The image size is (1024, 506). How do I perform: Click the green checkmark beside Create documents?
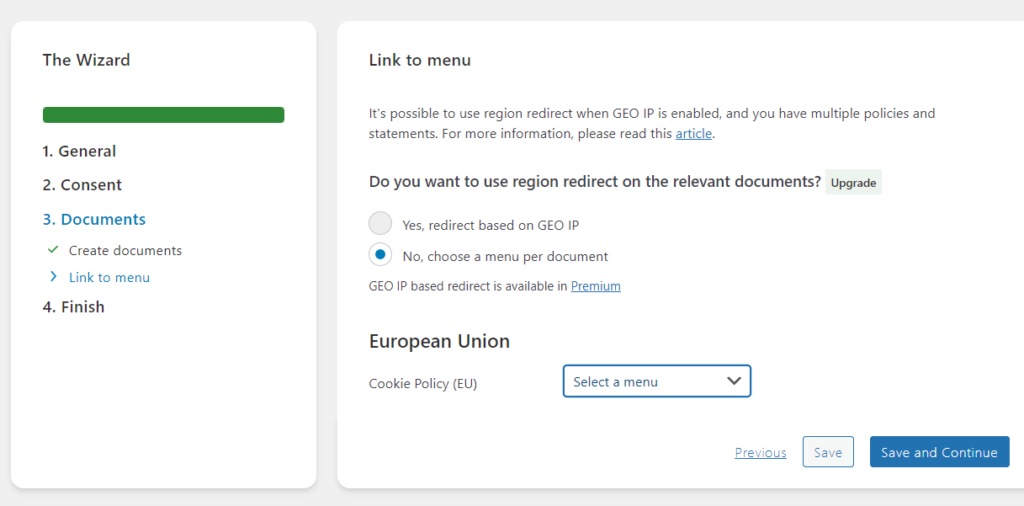[53, 250]
